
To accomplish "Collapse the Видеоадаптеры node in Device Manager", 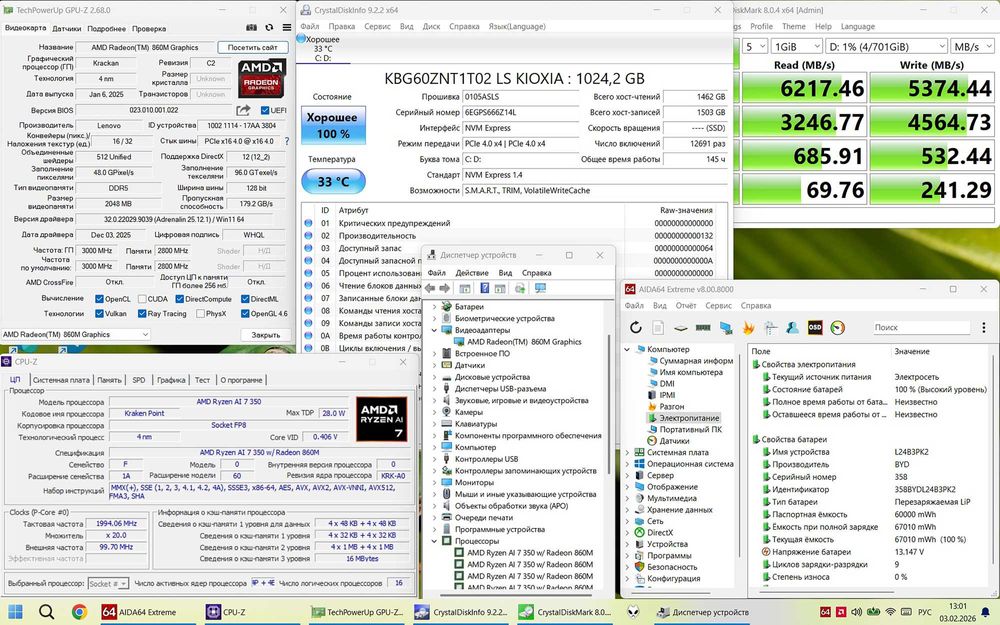I will pyautogui.click(x=434, y=330).
